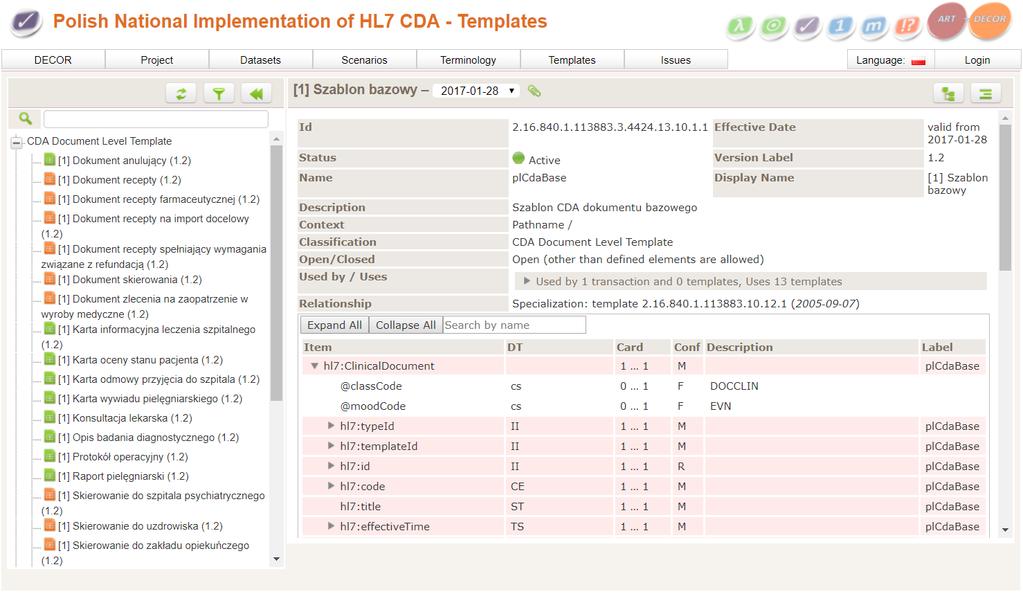Image resolution: width=1023 pixels, height=594 pixels.
Task: Open the Terminology menu
Action: 468,60
